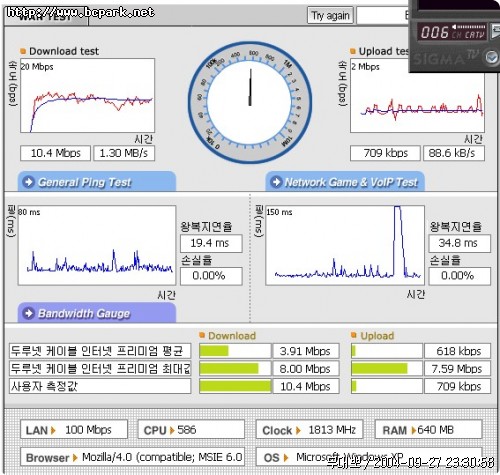Click the CPU 586 info box
The width and height of the screenshot is (500, 475).
(191, 430)
